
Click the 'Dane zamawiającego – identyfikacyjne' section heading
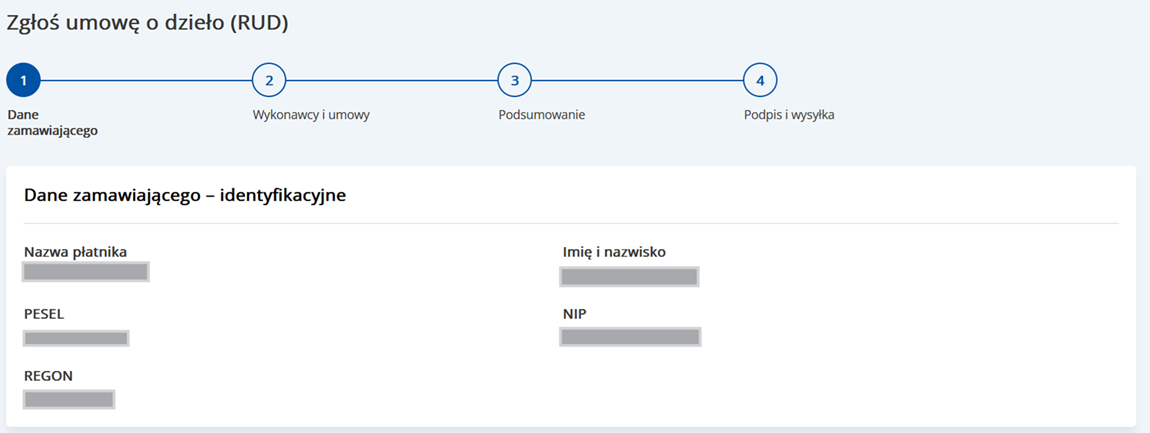click(x=185, y=196)
